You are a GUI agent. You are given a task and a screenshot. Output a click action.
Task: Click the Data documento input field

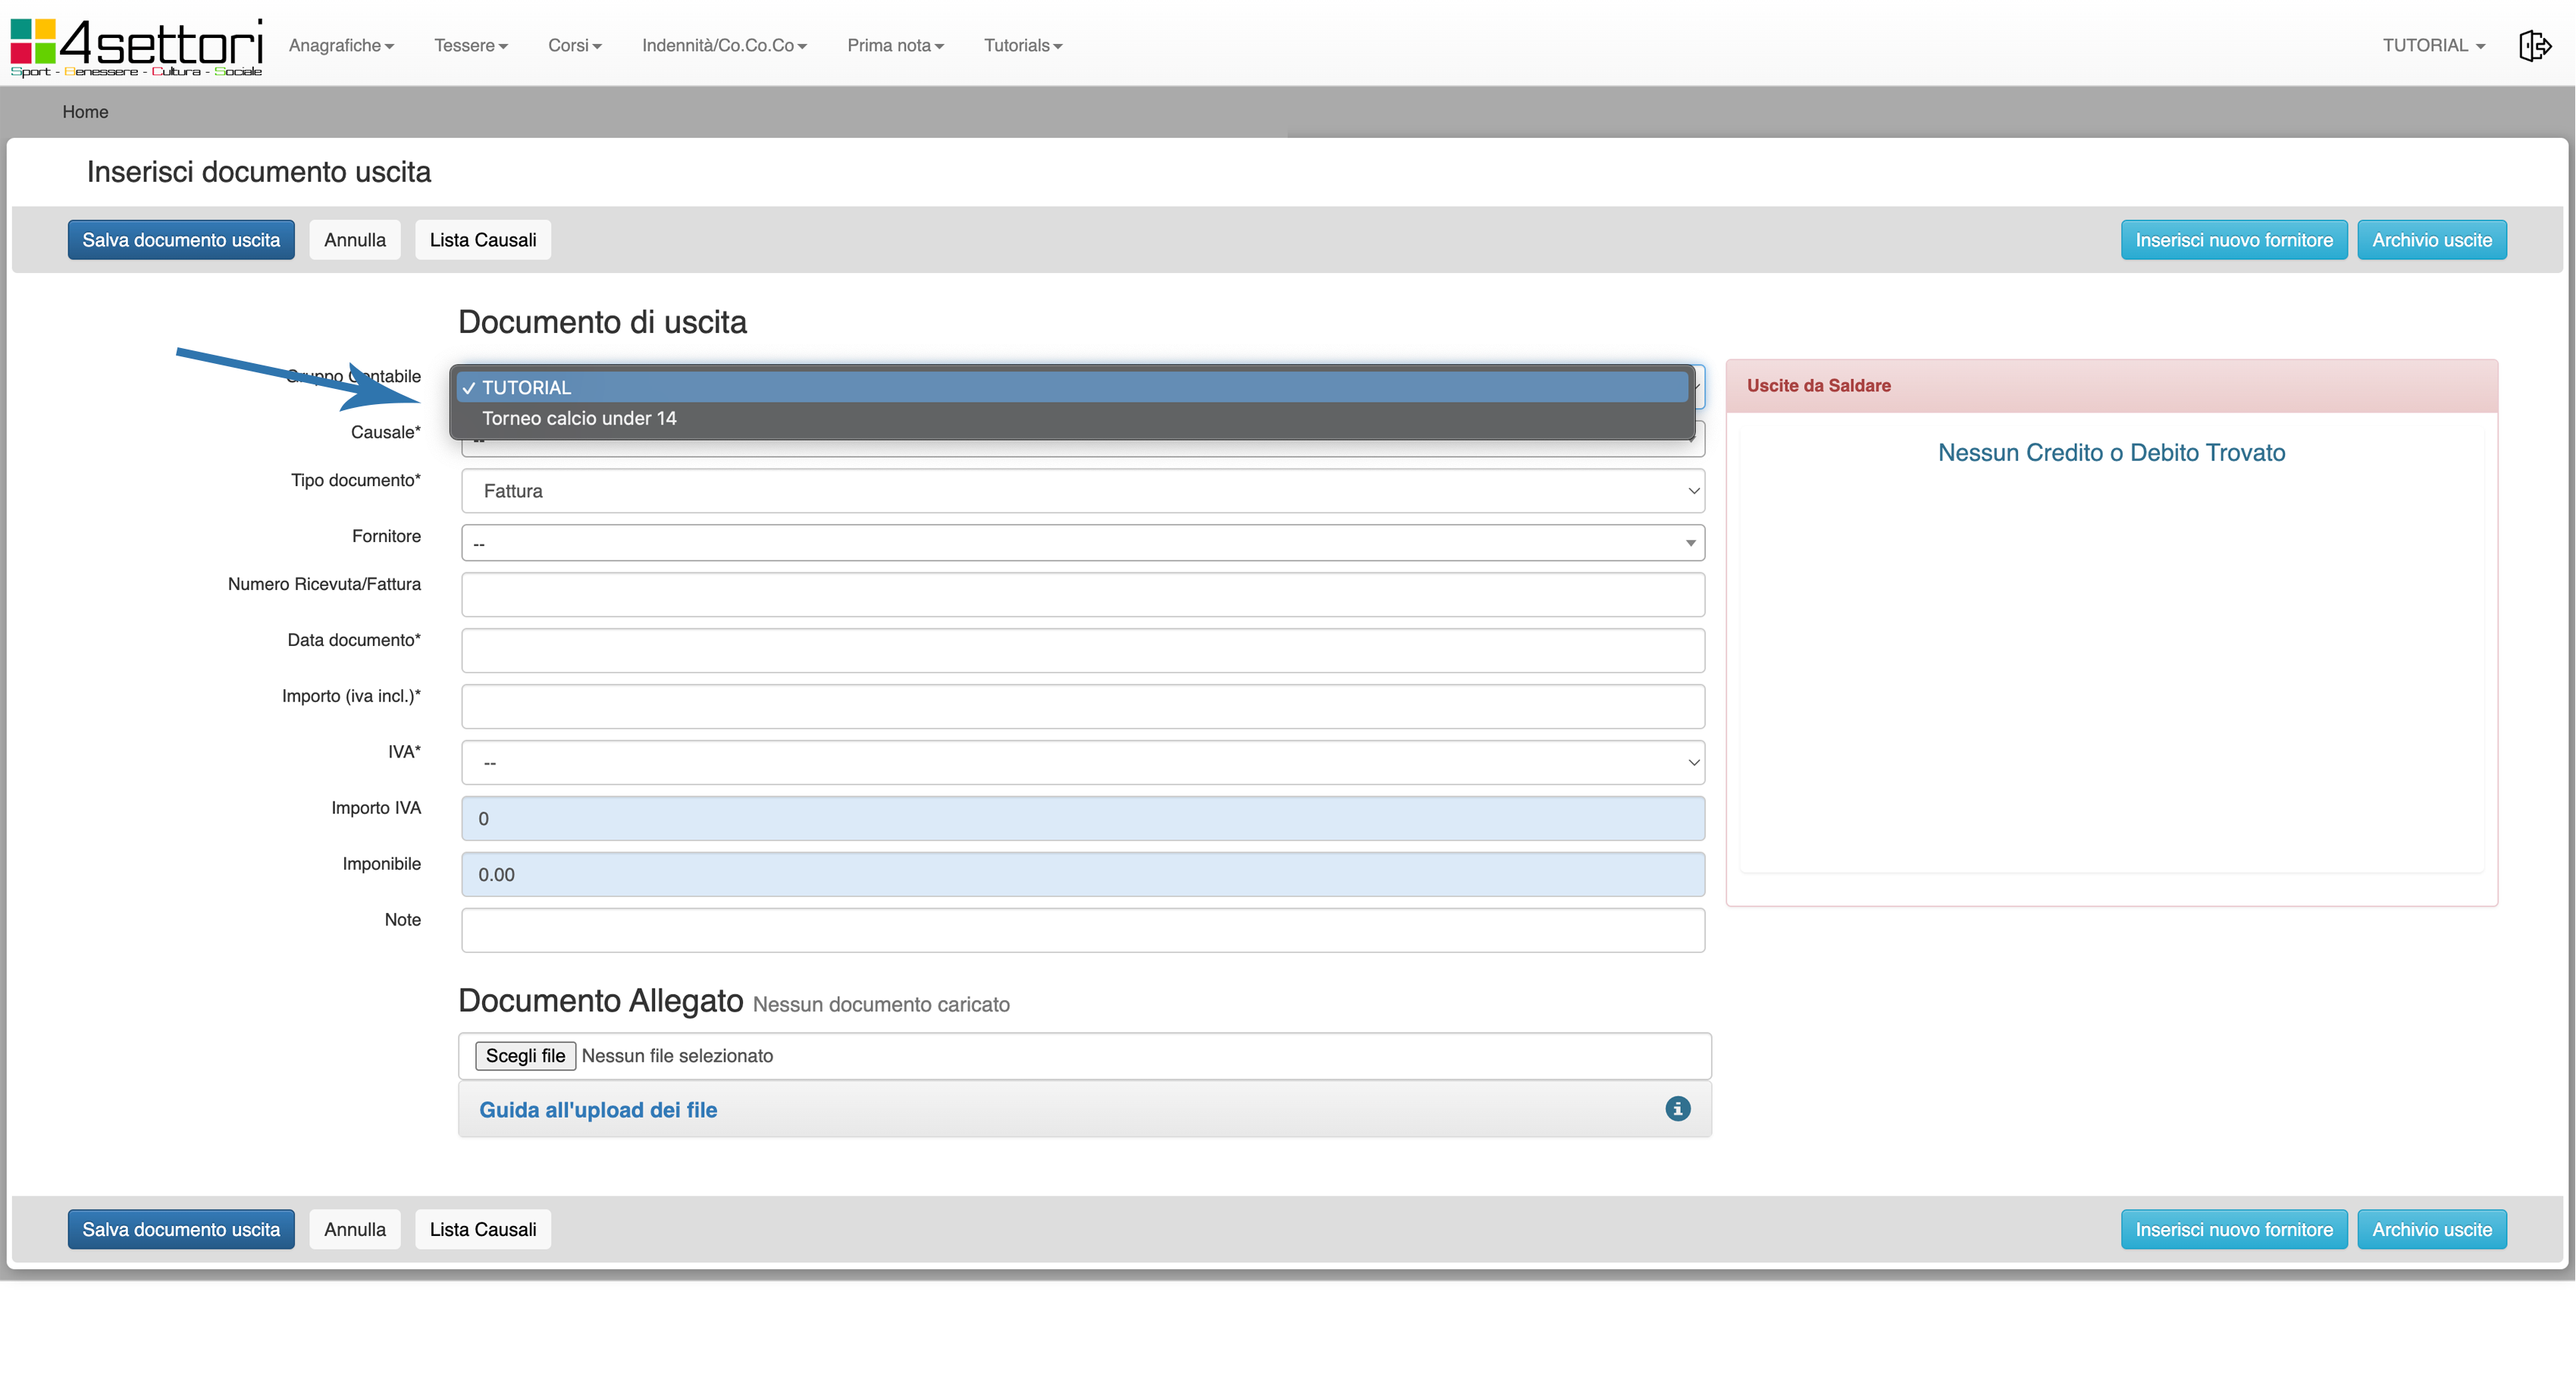[1082, 650]
